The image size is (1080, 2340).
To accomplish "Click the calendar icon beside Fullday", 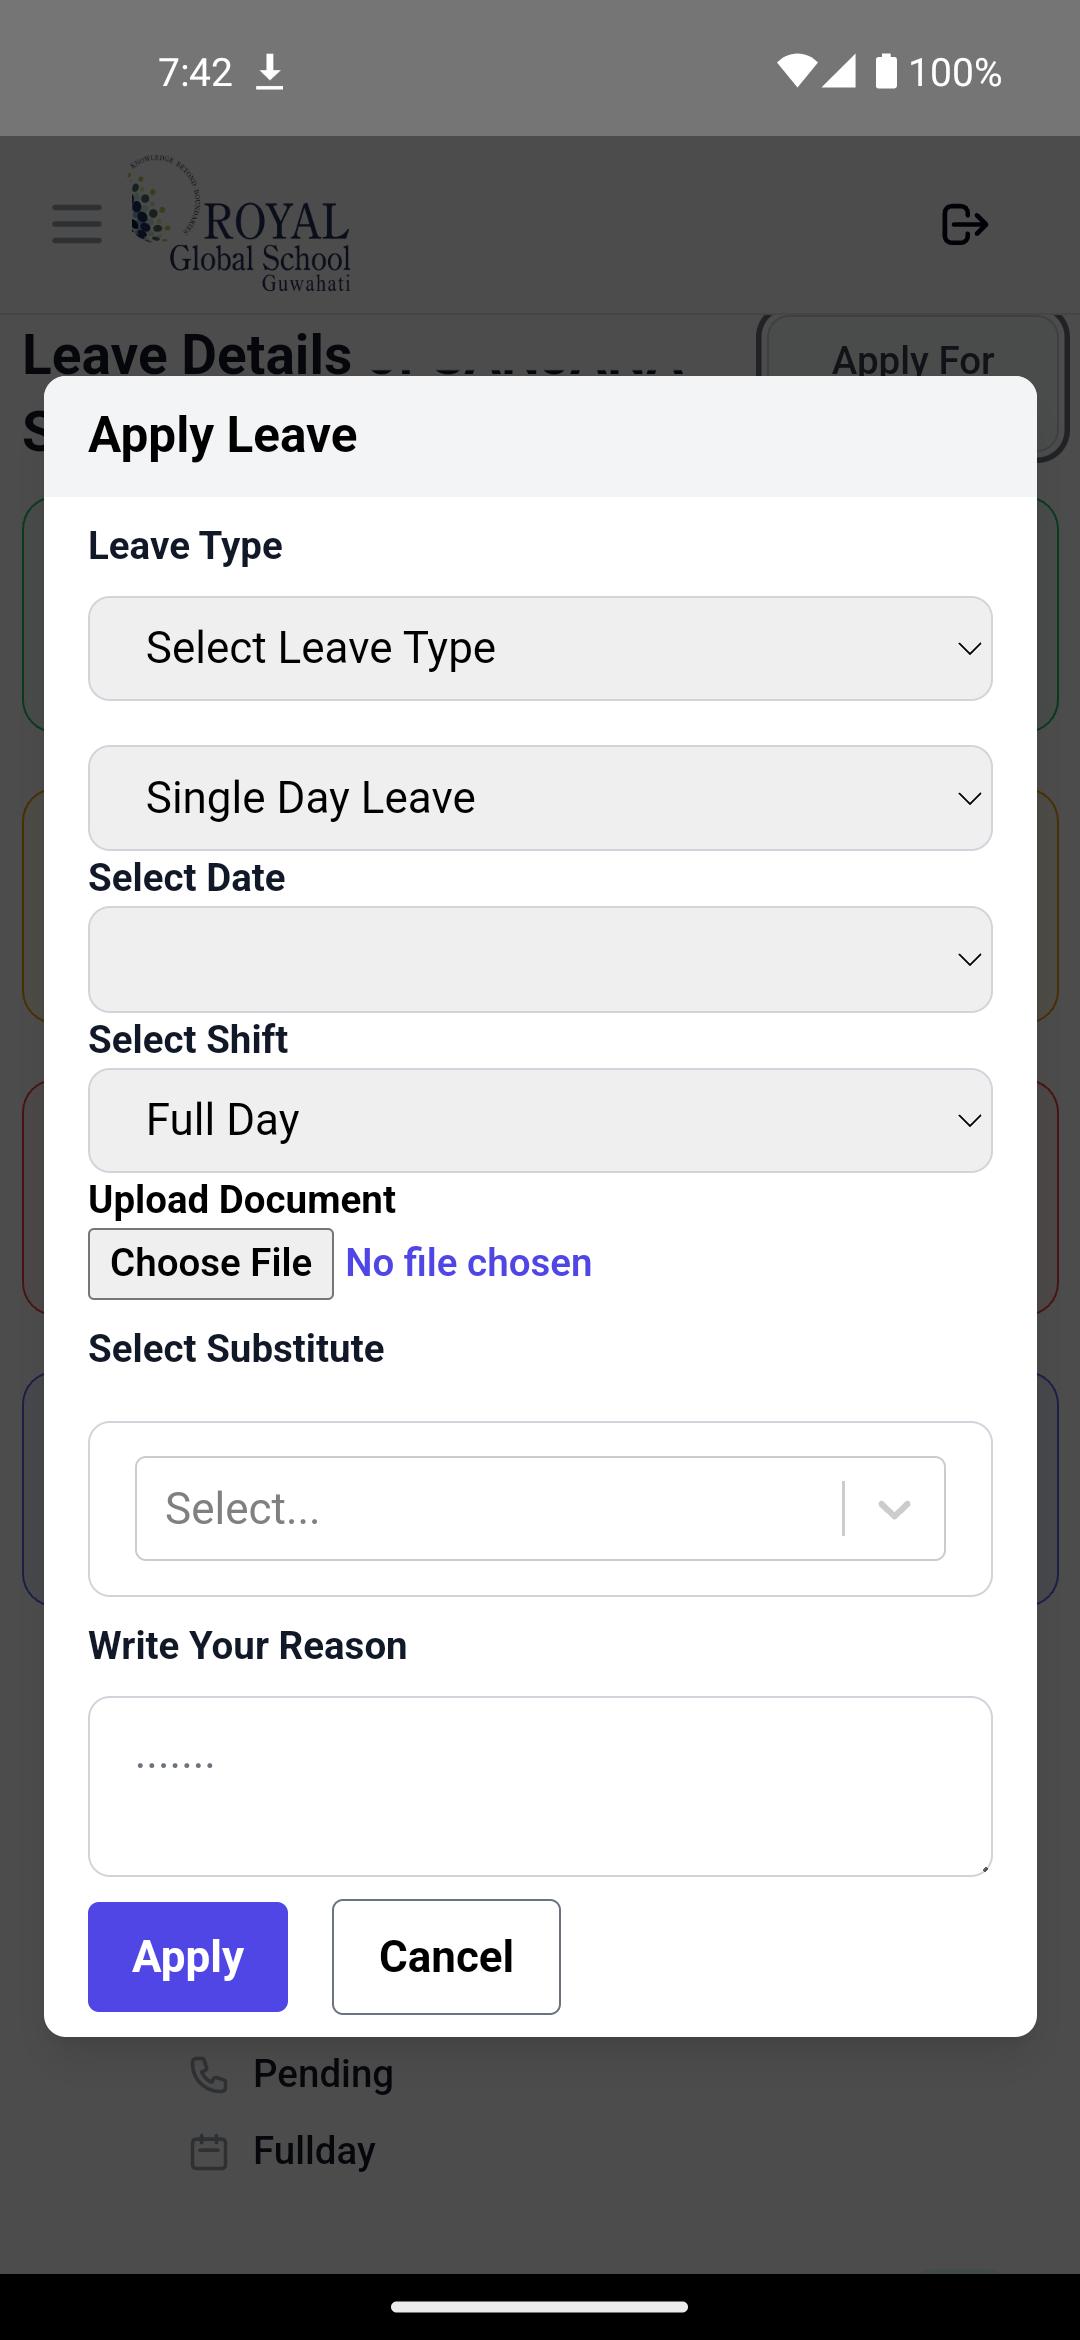I will click(209, 2151).
